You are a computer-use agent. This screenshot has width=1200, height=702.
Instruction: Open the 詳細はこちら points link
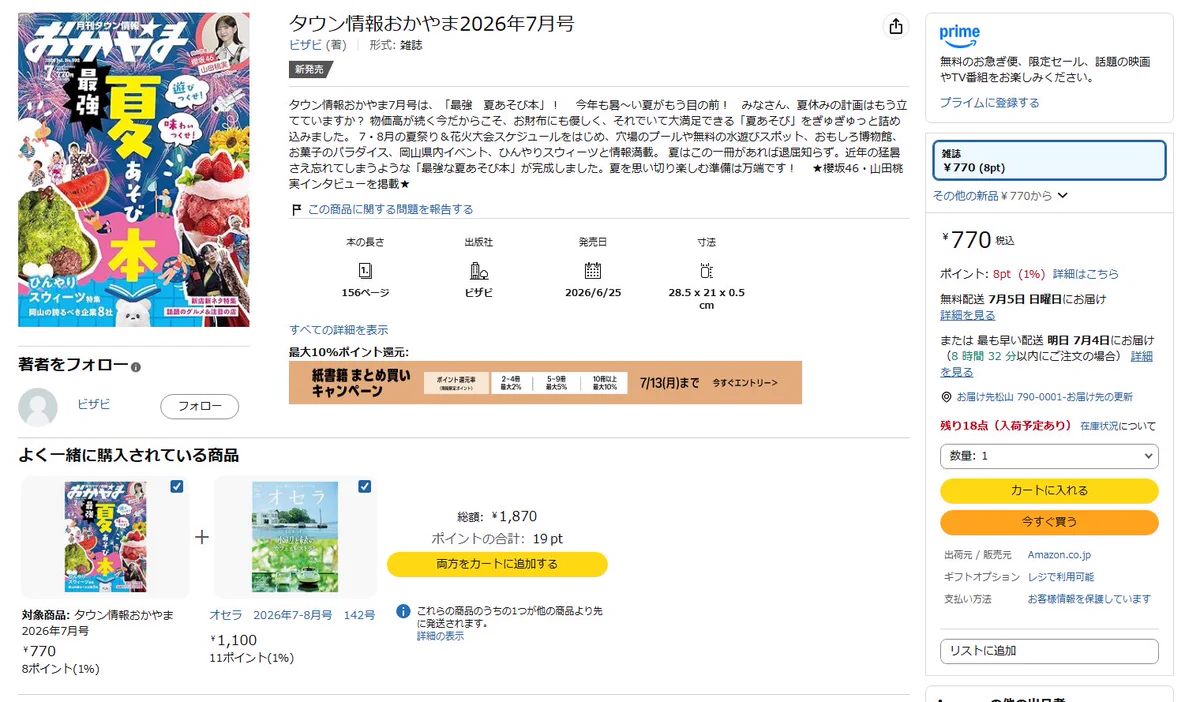[x=1086, y=274]
